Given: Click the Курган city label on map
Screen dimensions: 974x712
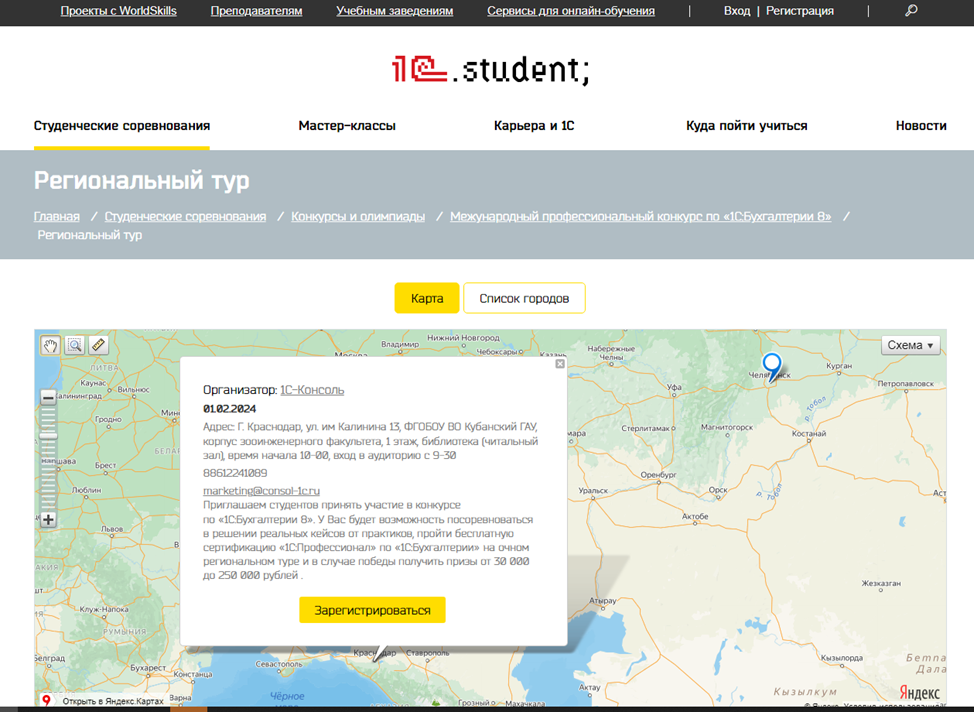Looking at the screenshot, I should pos(839,366).
